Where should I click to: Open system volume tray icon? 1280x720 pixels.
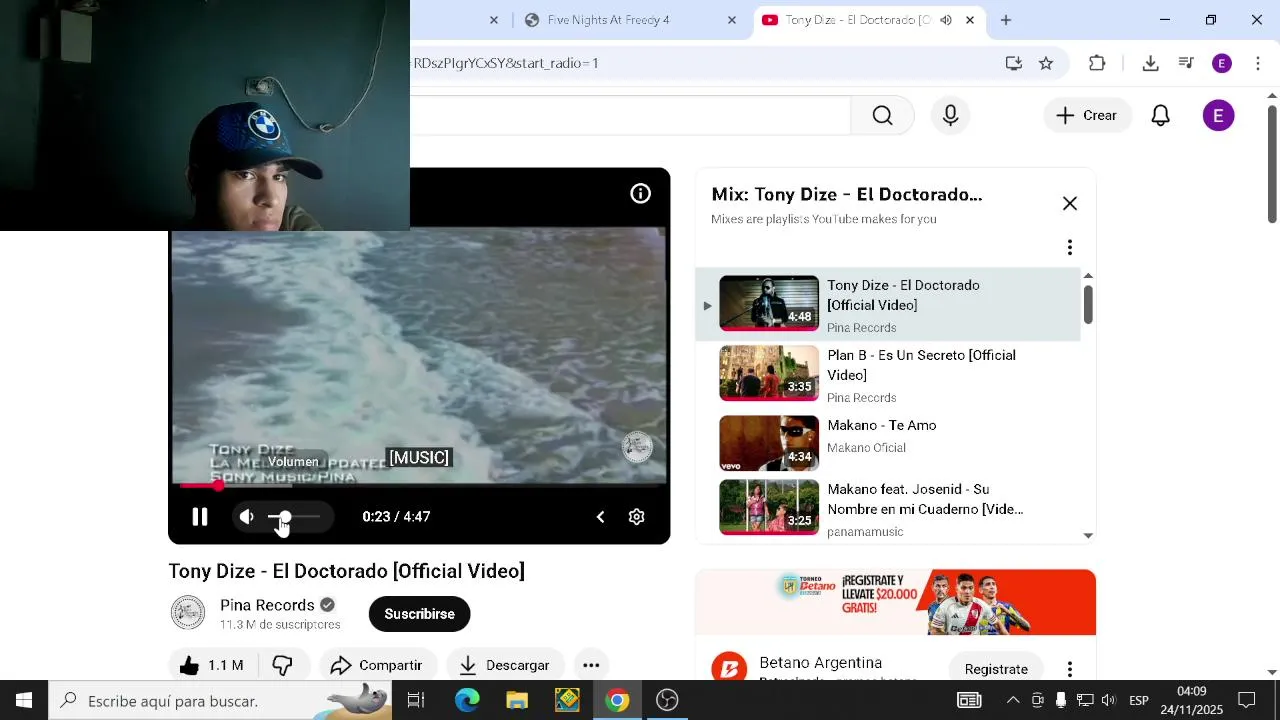[x=1108, y=700]
